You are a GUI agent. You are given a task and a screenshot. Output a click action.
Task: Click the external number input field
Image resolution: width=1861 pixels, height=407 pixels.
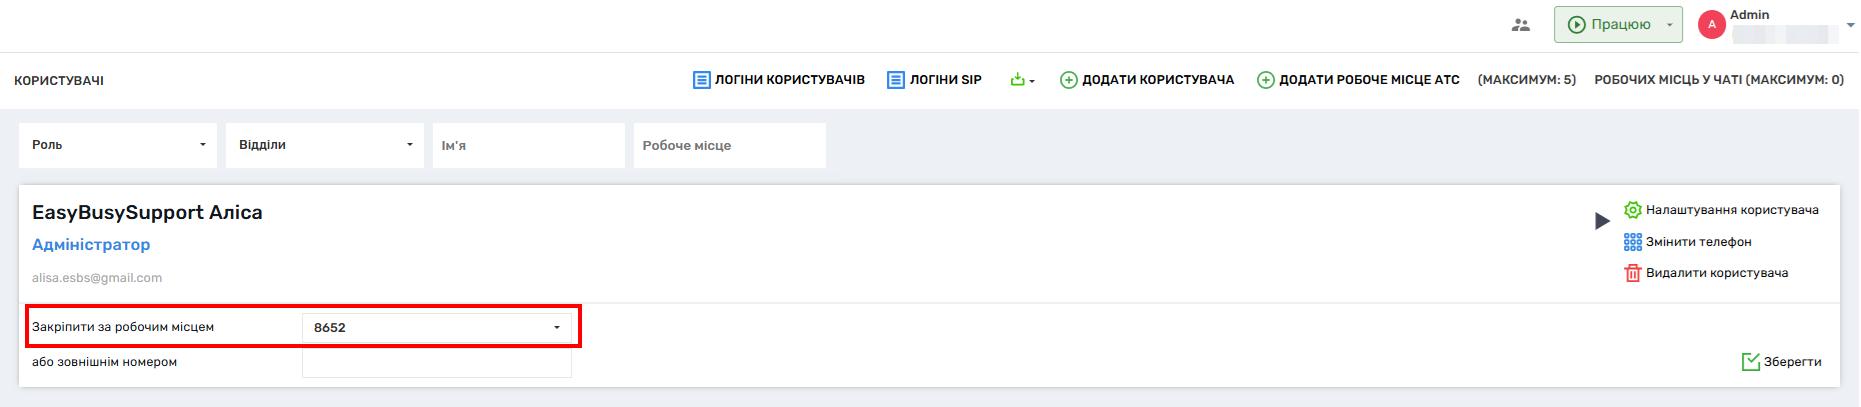coord(437,363)
